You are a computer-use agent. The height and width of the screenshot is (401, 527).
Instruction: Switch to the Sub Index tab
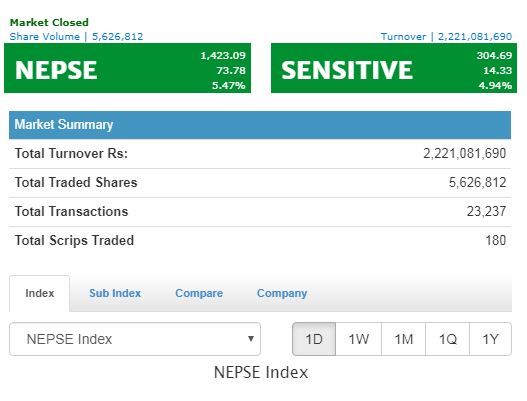tap(115, 293)
